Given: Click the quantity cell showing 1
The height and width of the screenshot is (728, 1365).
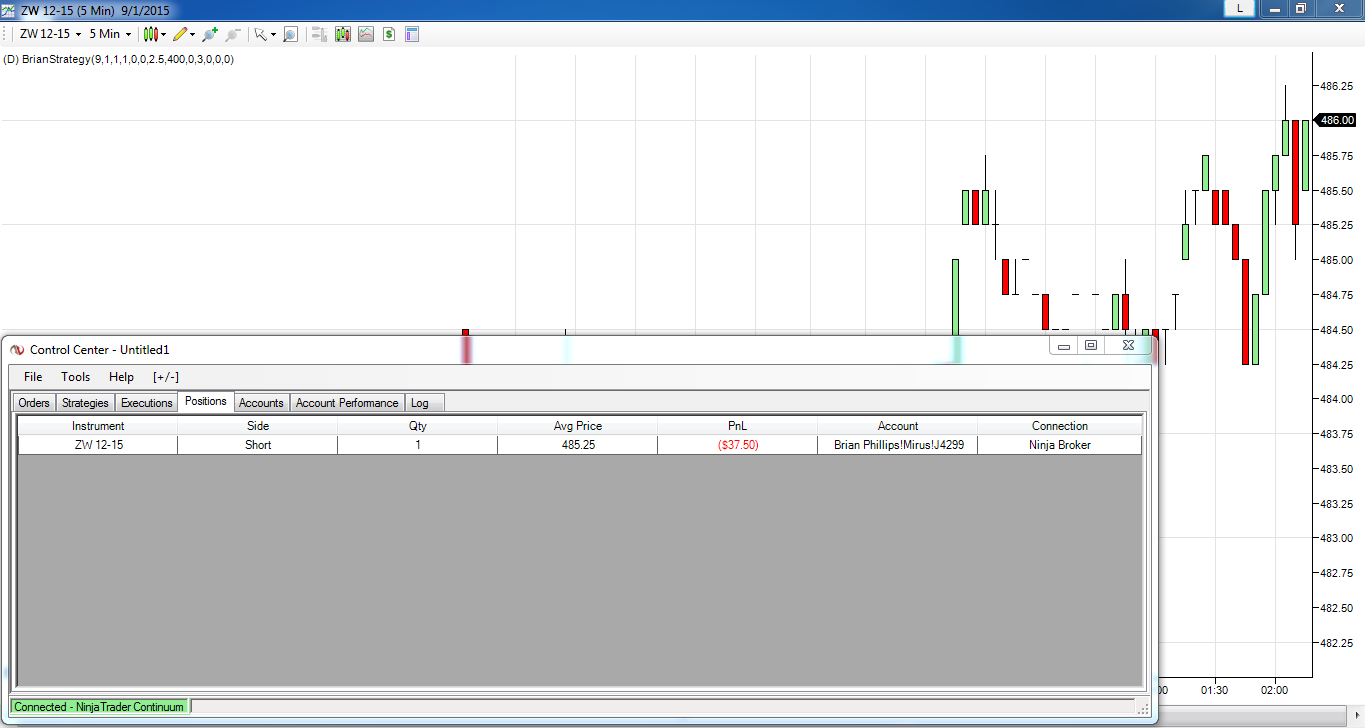Looking at the screenshot, I should pyautogui.click(x=418, y=445).
